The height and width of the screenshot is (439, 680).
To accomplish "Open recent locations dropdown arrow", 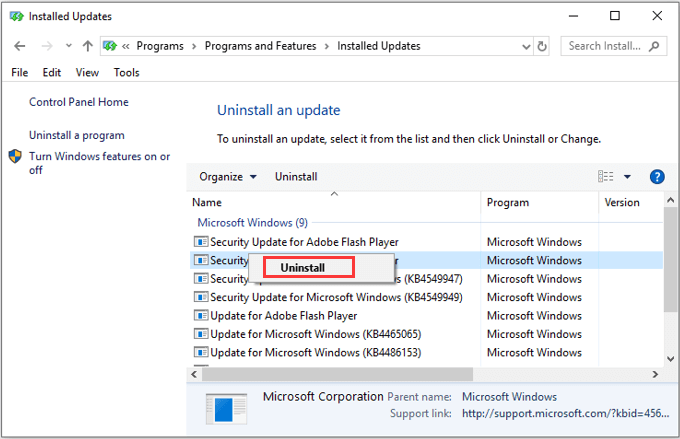I will (x=69, y=46).
